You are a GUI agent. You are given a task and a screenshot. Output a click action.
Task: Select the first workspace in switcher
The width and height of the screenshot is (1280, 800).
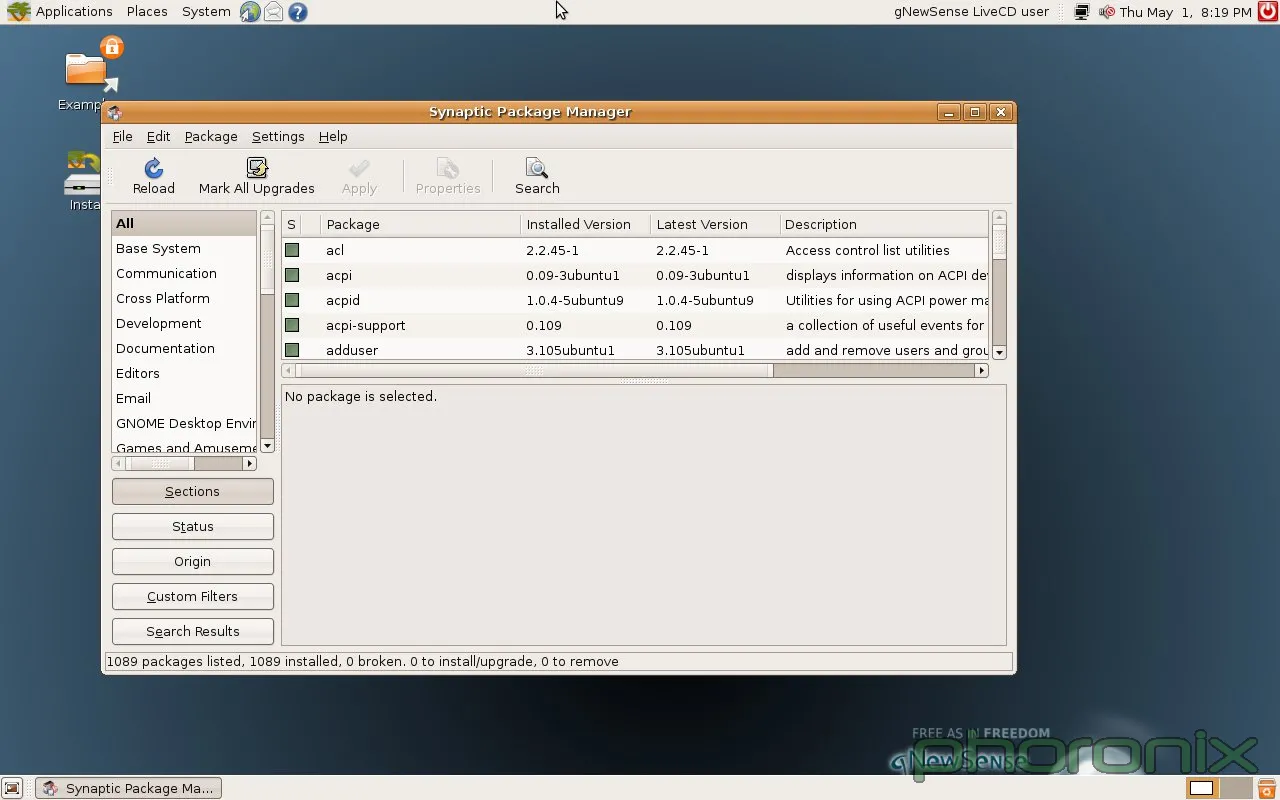(1202, 788)
